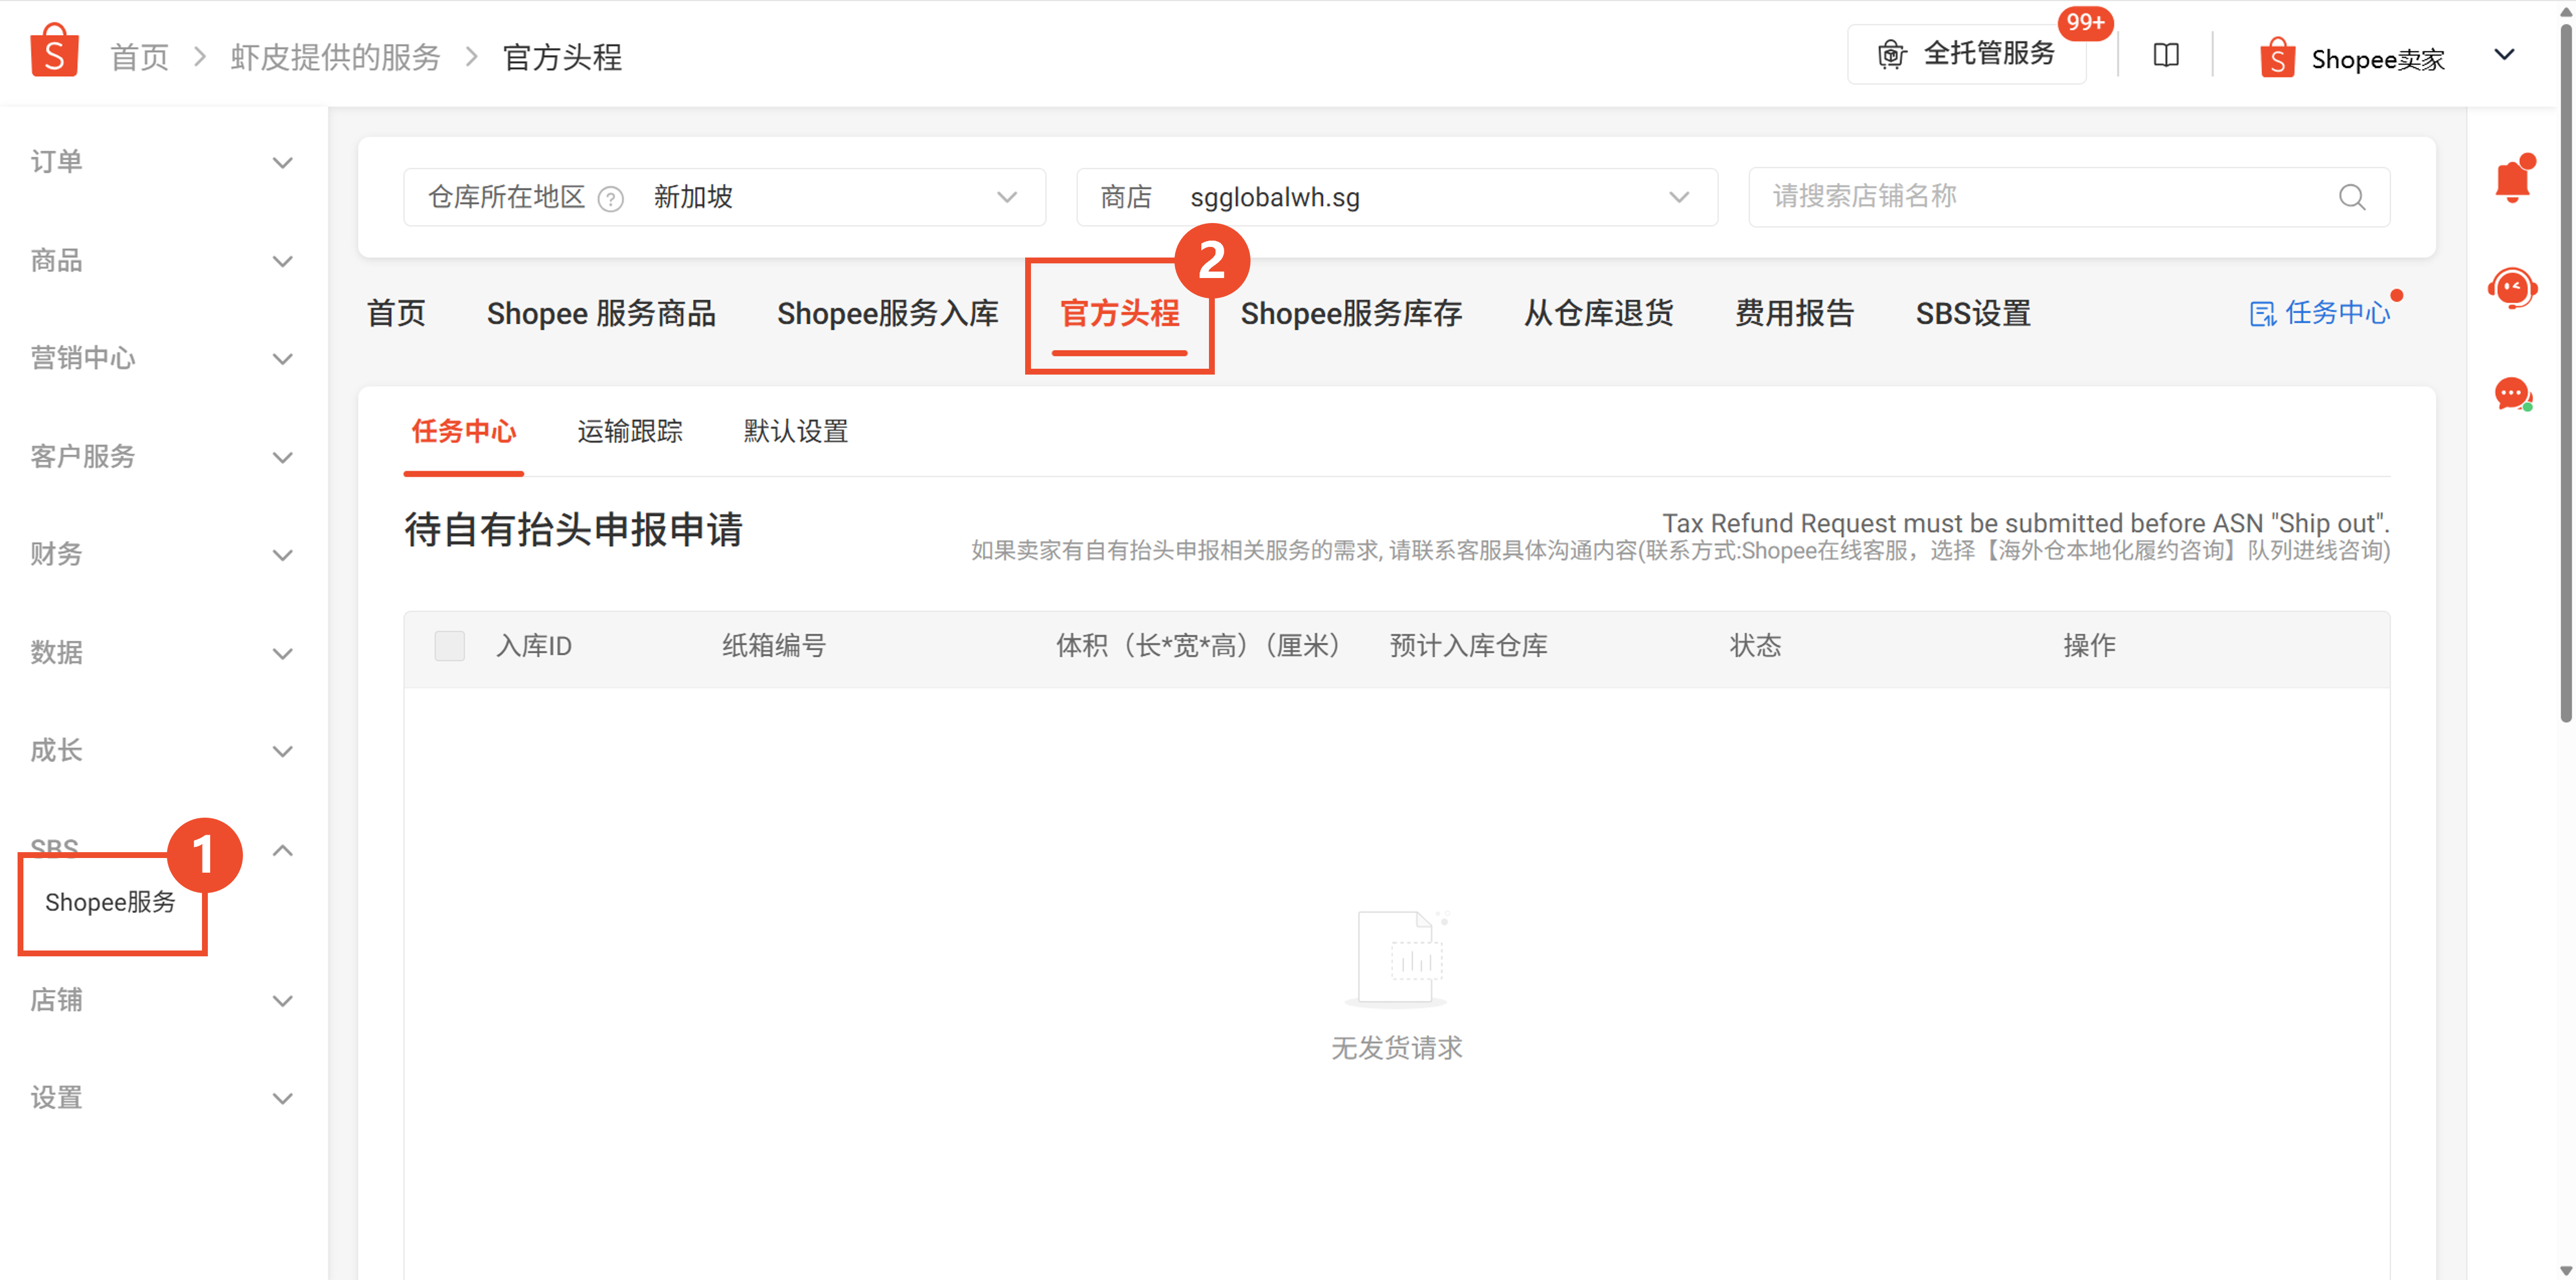Go to 首页 in breadcrumb
This screenshot has height=1280, width=2576.
139,57
